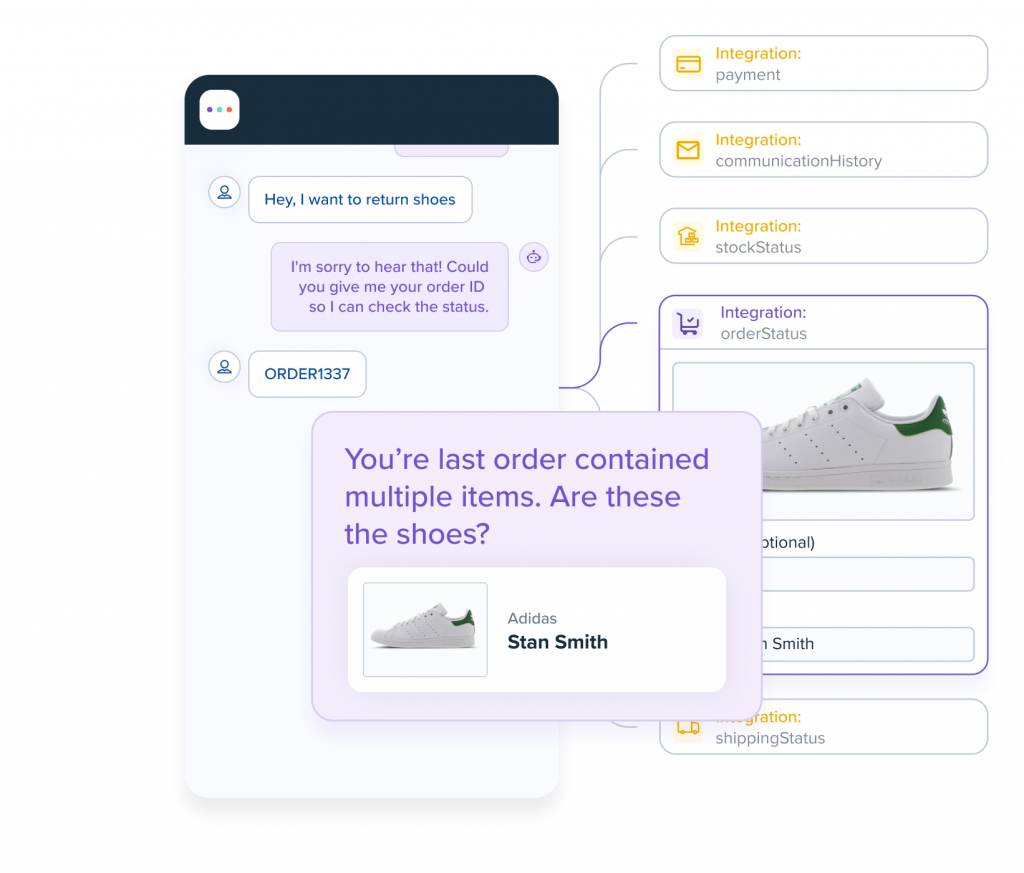Click the shopping cart icon for orderStatus

pyautogui.click(x=688, y=323)
